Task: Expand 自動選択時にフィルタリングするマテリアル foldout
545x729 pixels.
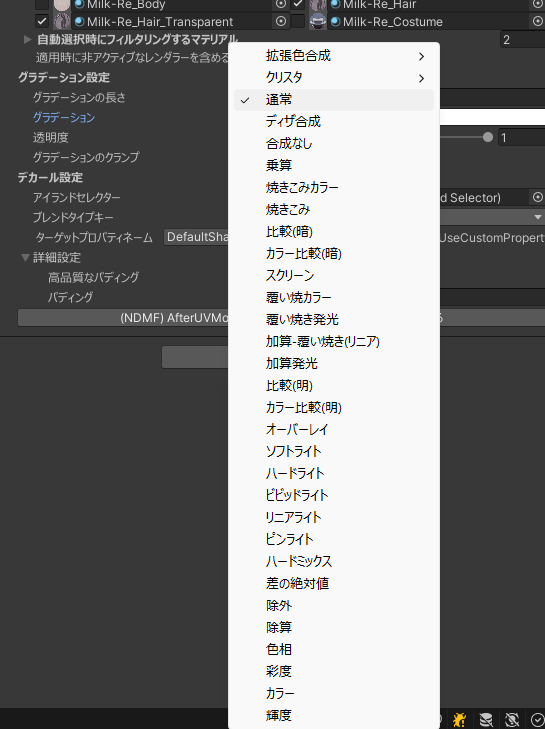Action: click(27, 40)
